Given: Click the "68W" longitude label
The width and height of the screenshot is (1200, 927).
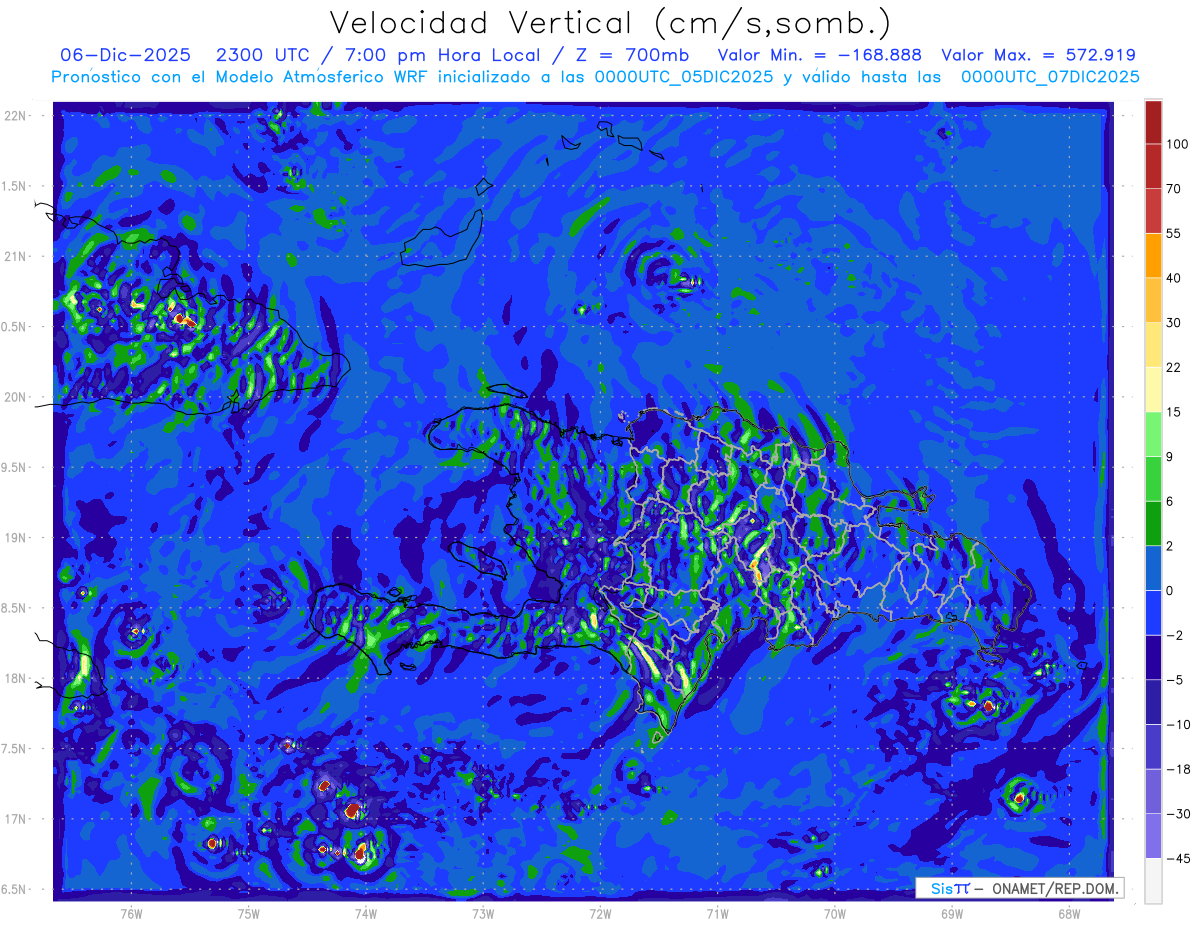Looking at the screenshot, I should click(x=1069, y=914).
